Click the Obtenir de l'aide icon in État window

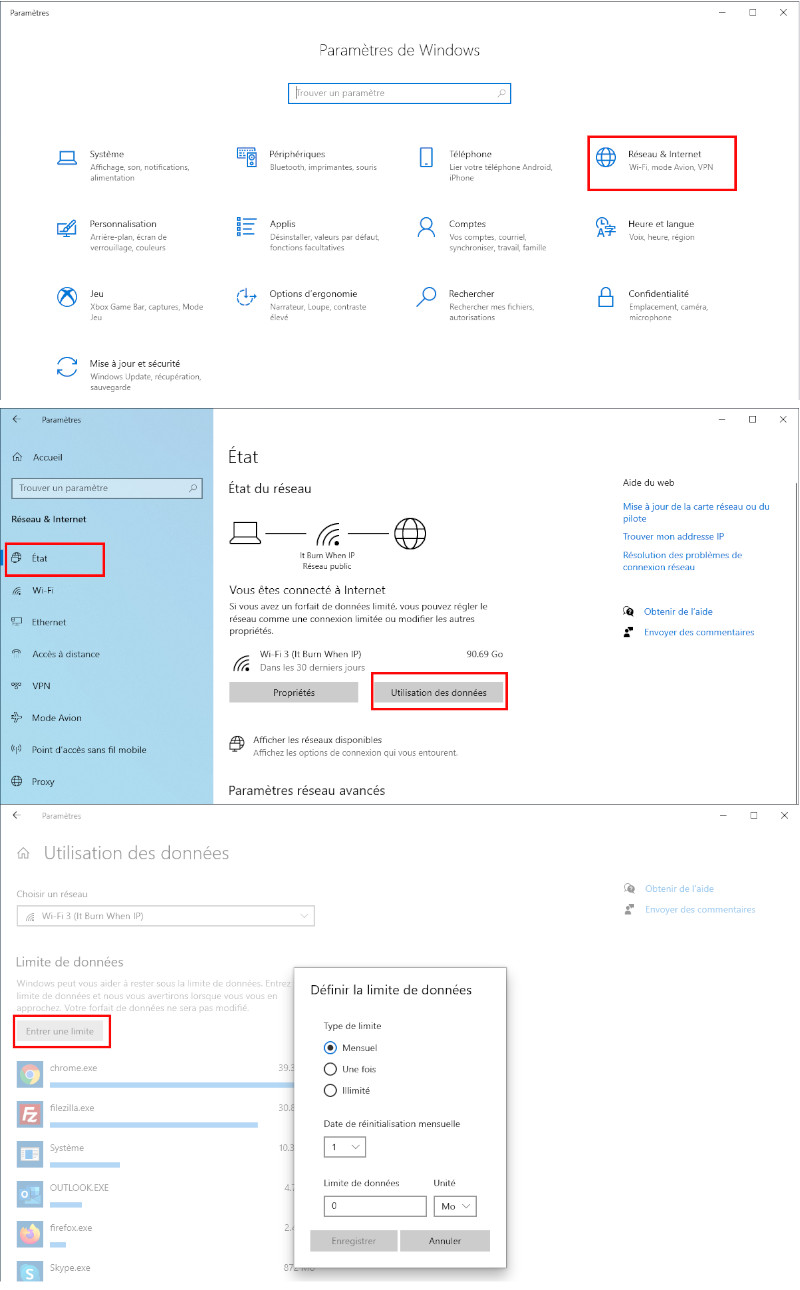[628, 611]
